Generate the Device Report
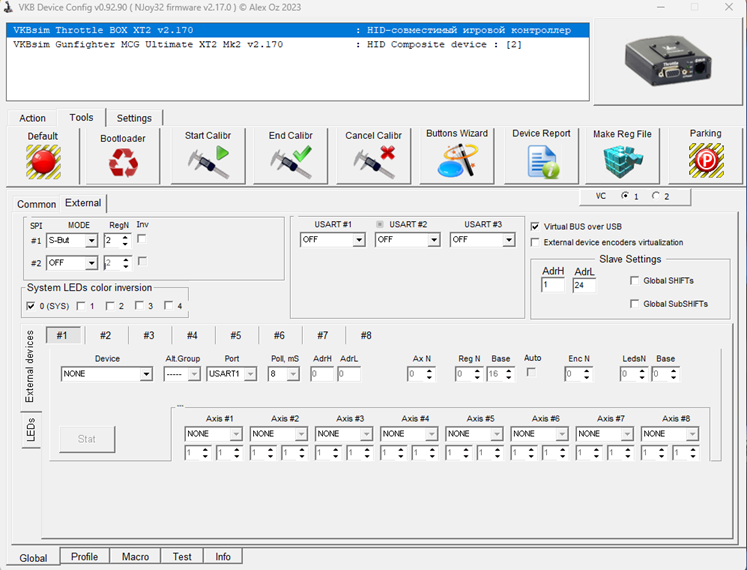The height and width of the screenshot is (570, 747). coord(541,160)
